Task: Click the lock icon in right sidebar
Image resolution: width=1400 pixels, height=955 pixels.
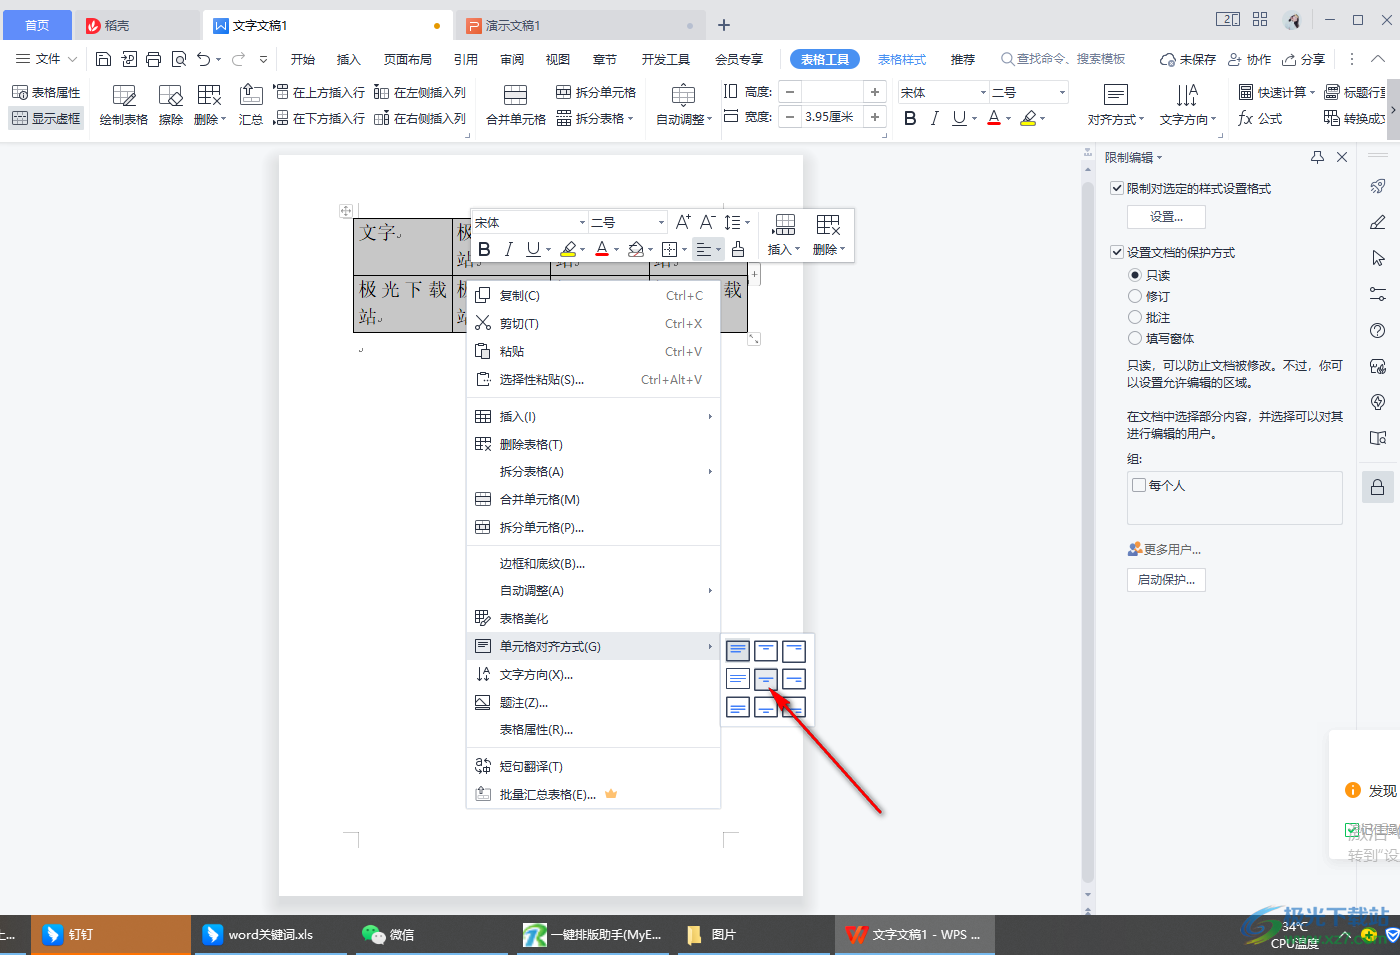Action: coord(1378,487)
